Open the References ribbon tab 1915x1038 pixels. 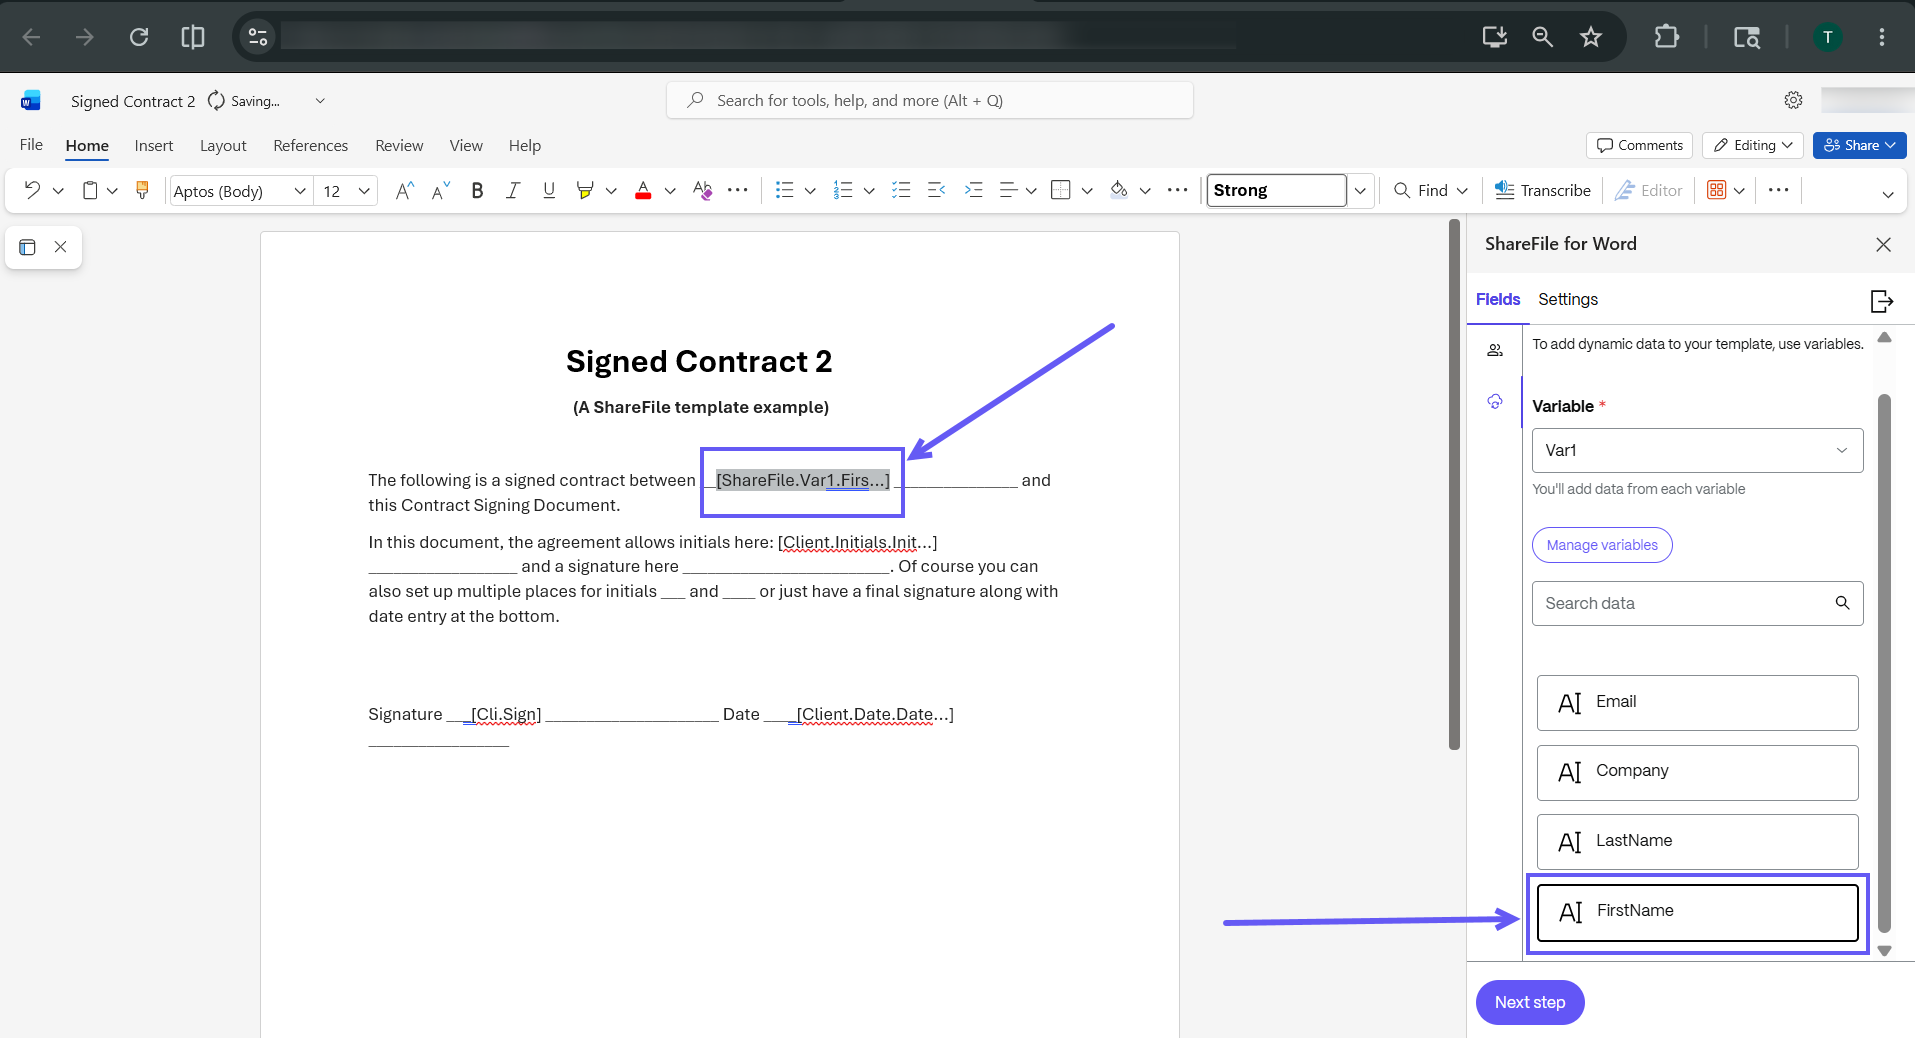click(x=310, y=145)
